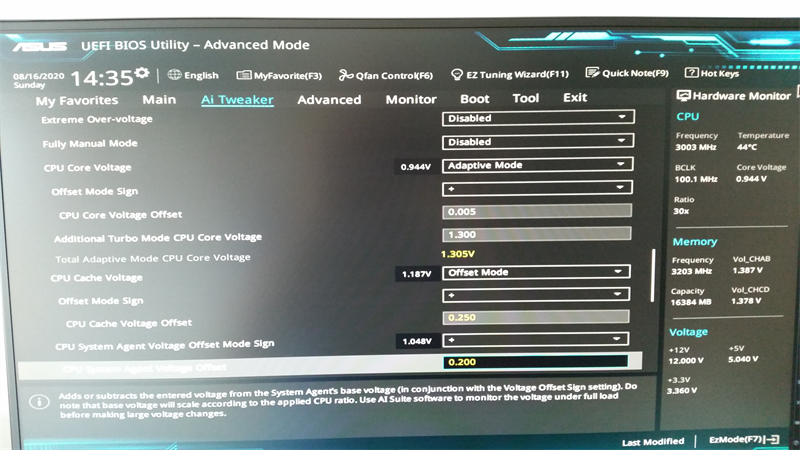
Task: Click the EzMode exit arrow icon
Action: [773, 439]
